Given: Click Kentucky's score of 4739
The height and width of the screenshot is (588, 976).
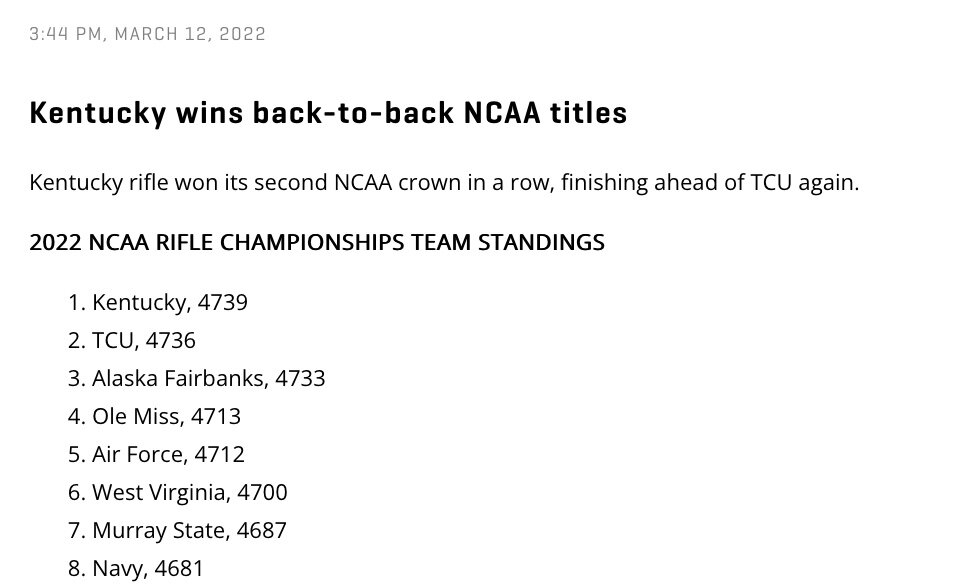Looking at the screenshot, I should (223, 302).
